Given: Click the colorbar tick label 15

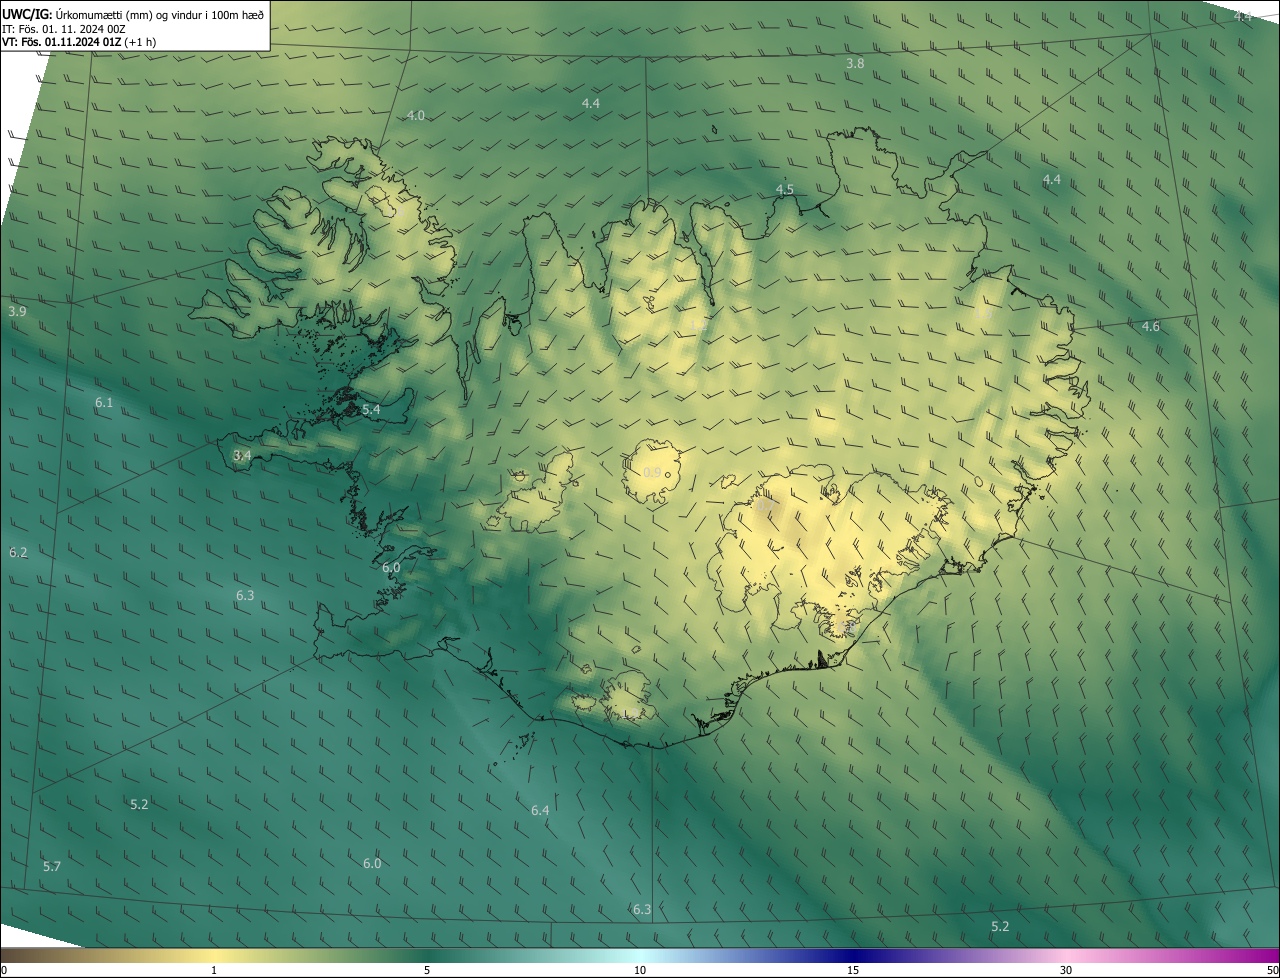Looking at the screenshot, I should coord(853,970).
